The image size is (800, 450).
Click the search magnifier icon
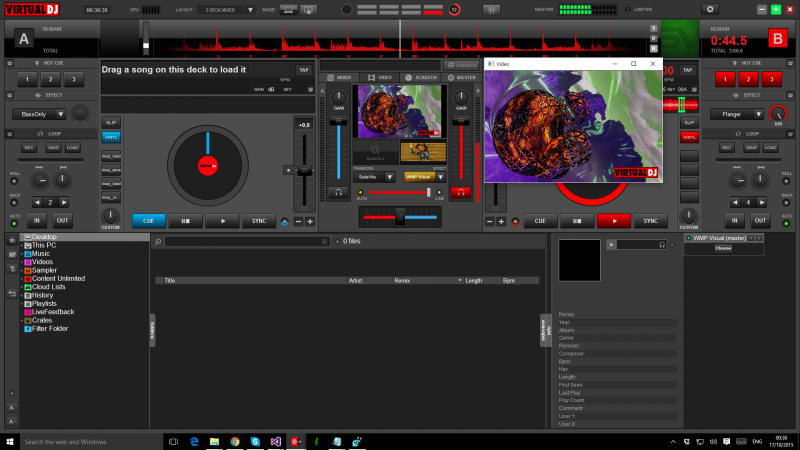pos(158,241)
